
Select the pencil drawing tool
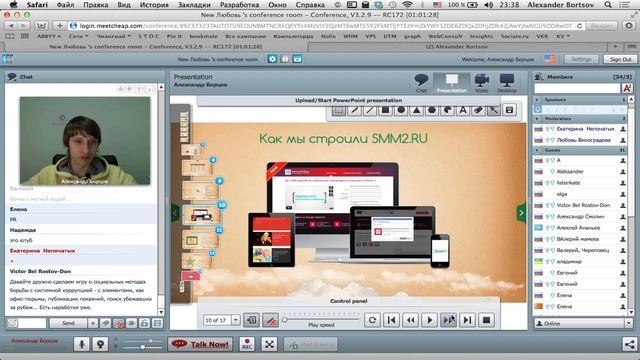click(354, 110)
